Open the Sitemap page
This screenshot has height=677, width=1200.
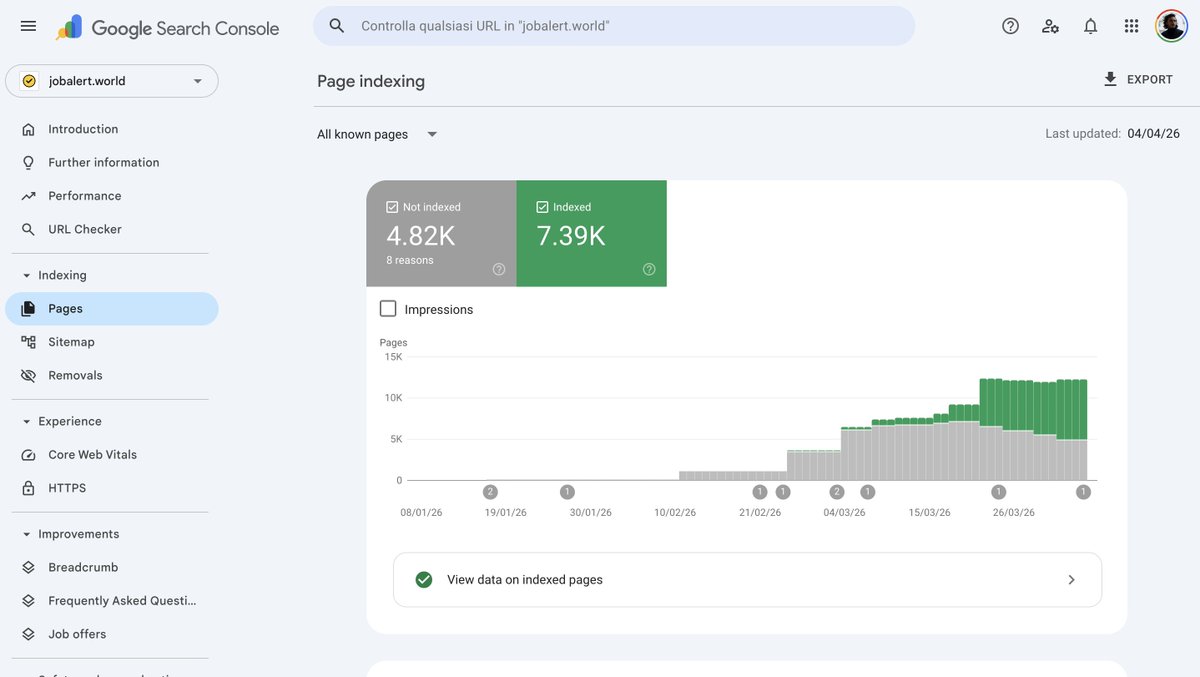tap(112, 342)
